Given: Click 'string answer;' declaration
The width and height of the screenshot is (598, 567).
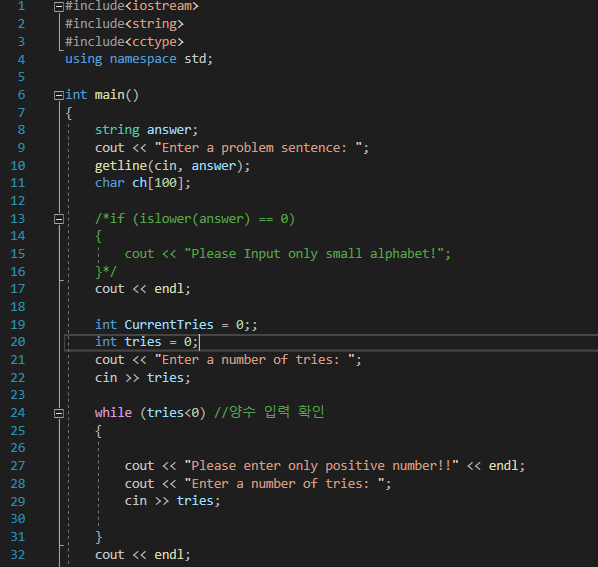Looking at the screenshot, I should [x=146, y=130].
